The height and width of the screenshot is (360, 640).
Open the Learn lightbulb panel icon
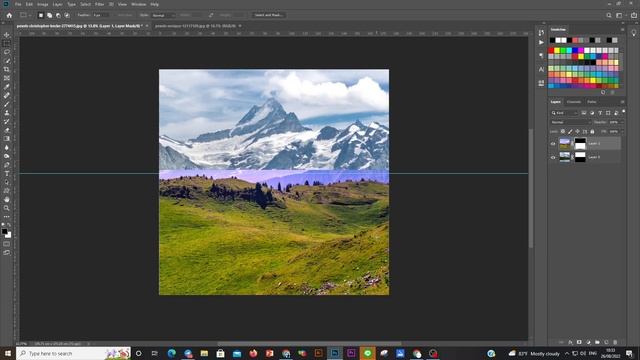634,33
